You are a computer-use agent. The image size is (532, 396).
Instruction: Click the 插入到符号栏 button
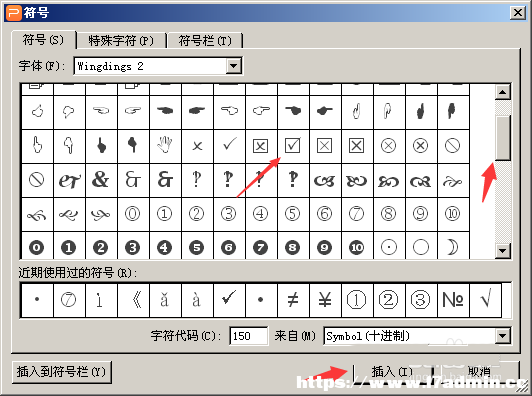pyautogui.click(x=61, y=372)
